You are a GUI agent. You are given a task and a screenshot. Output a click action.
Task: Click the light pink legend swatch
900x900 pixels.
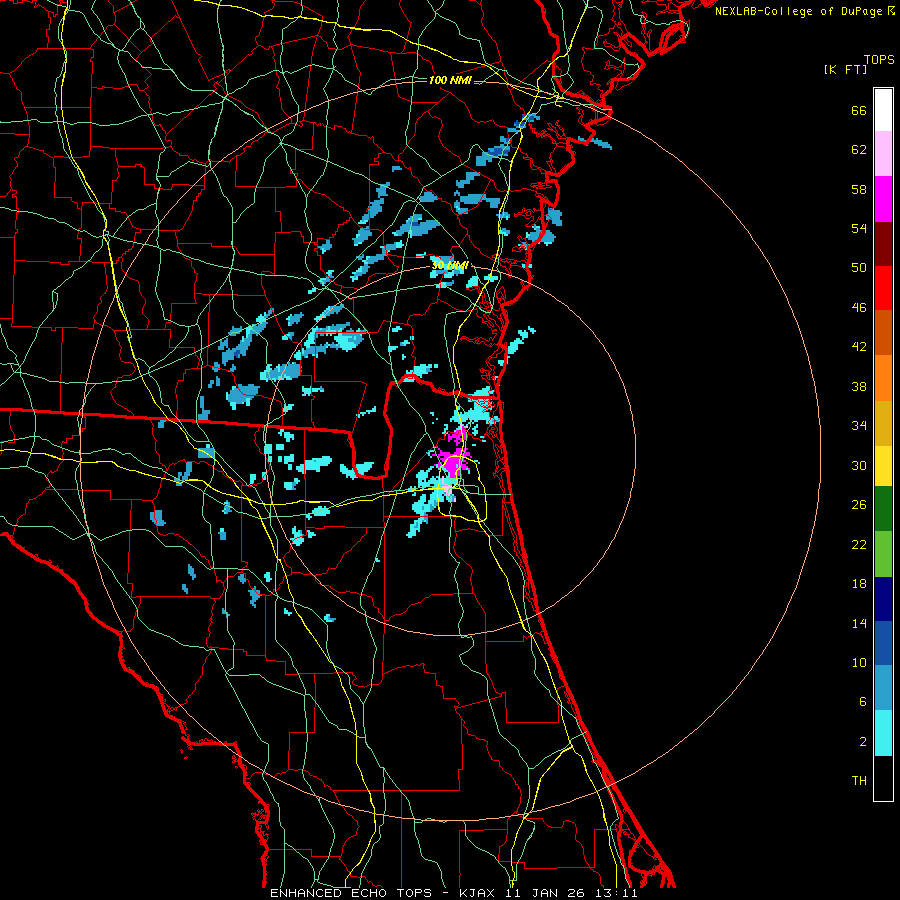point(883,154)
